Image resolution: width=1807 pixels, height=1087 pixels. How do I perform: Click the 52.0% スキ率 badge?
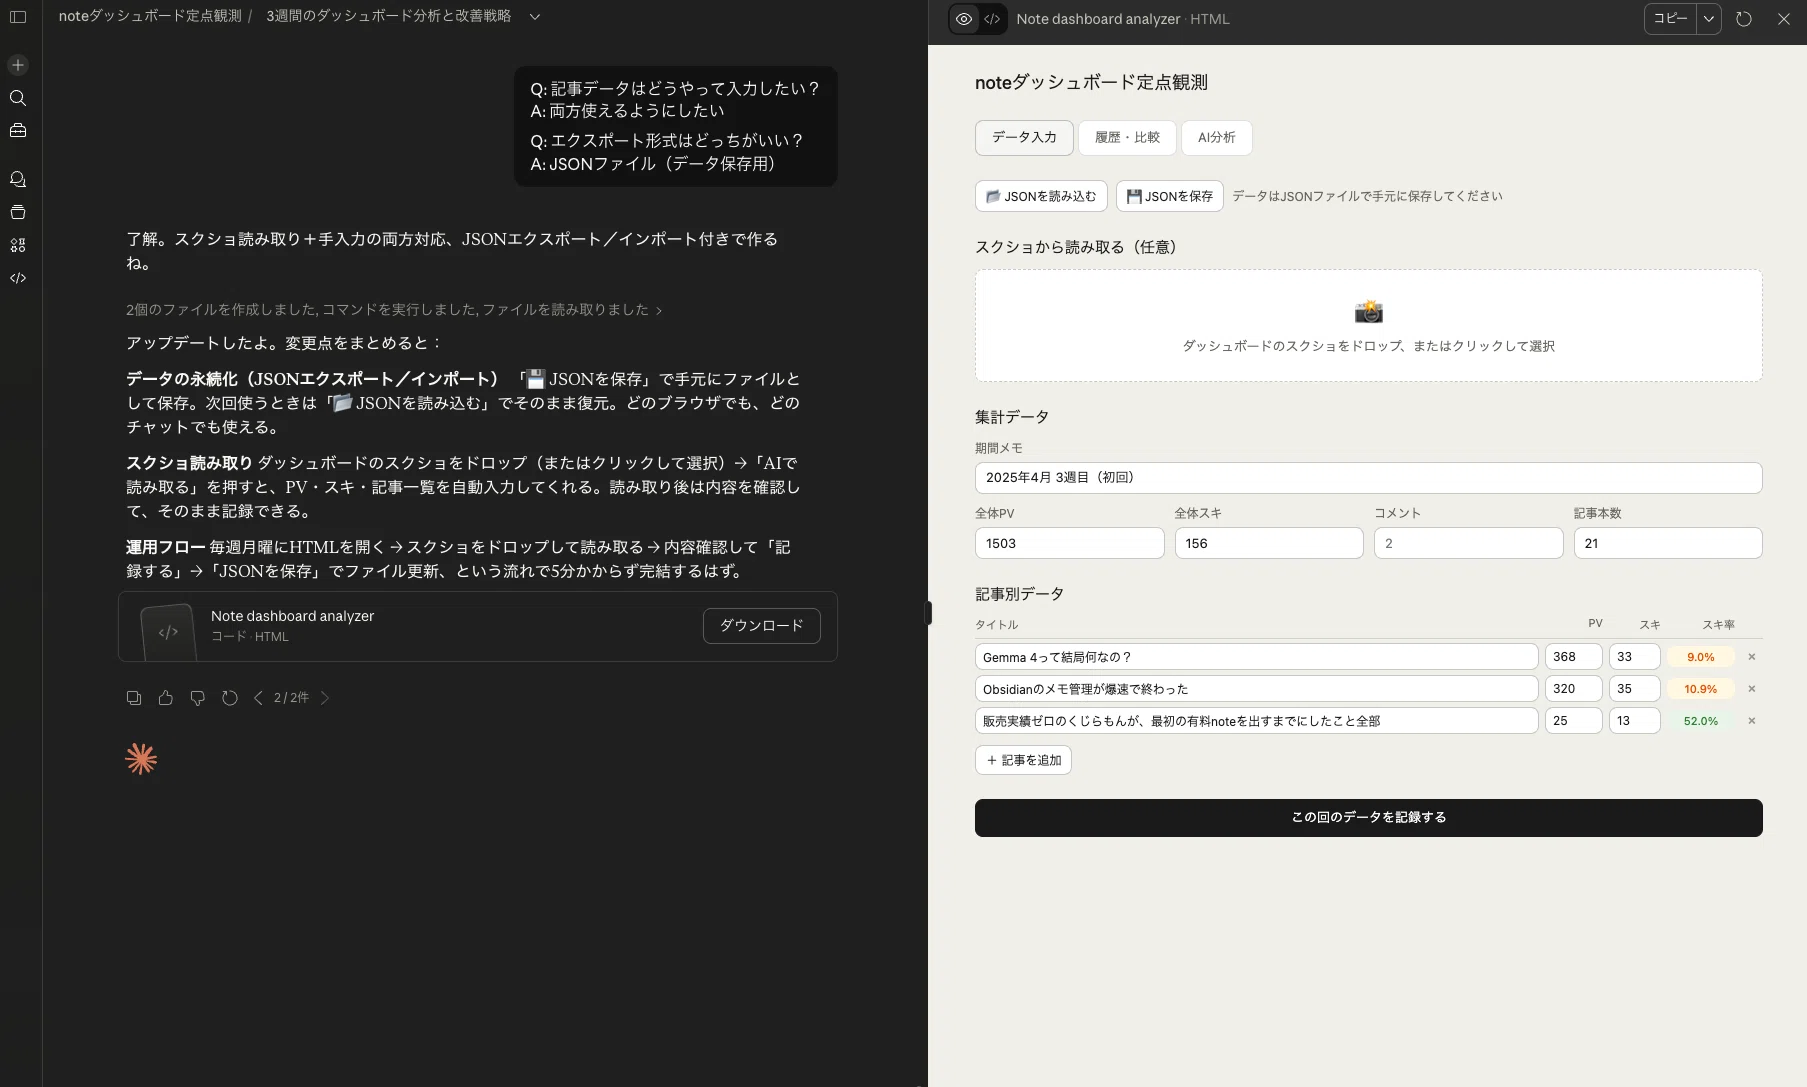(x=1701, y=721)
